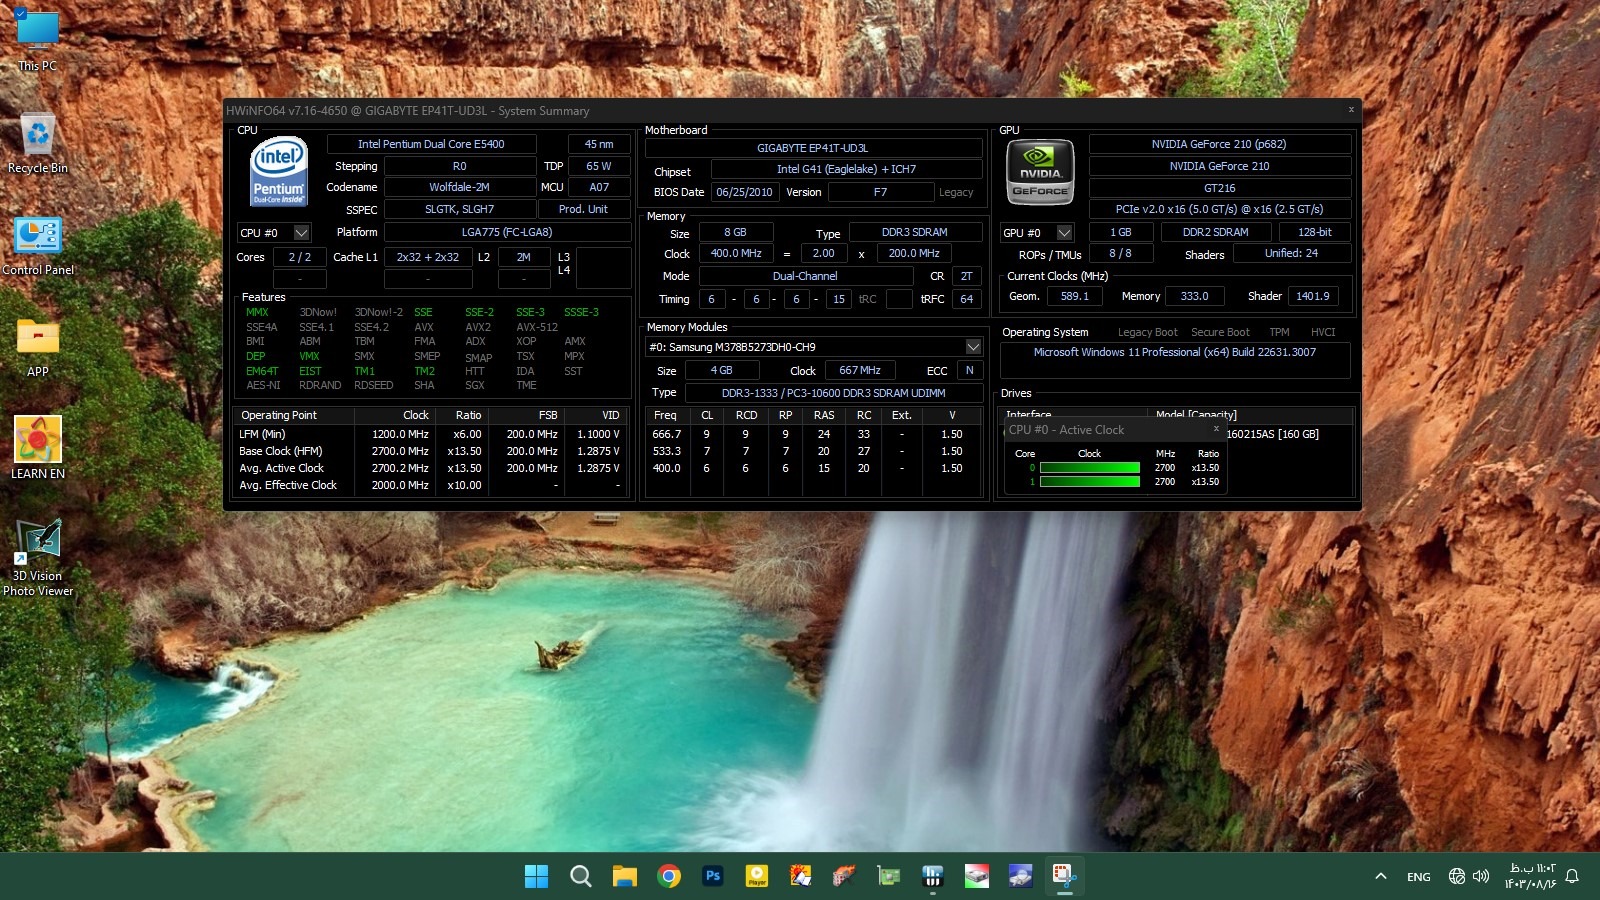The height and width of the screenshot is (900, 1600).
Task: Open the HWiNFO taskbar icon
Action: [932, 877]
